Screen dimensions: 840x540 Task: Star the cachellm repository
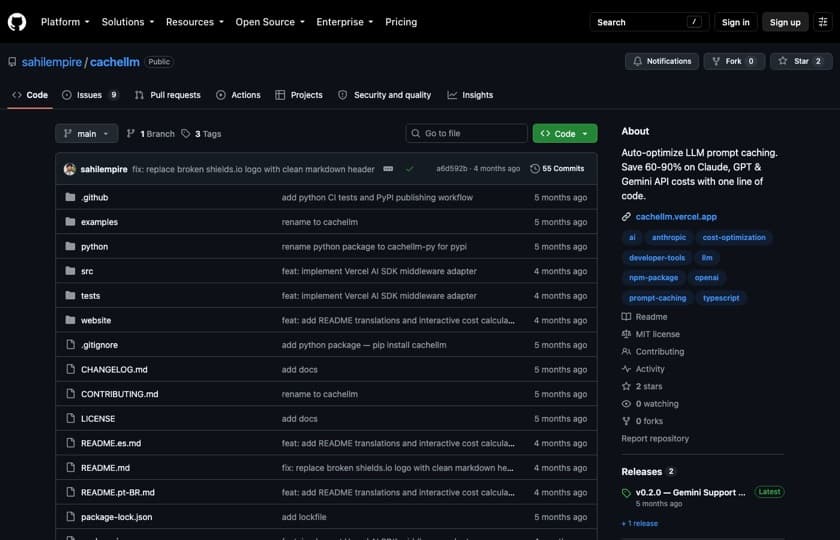coord(801,61)
